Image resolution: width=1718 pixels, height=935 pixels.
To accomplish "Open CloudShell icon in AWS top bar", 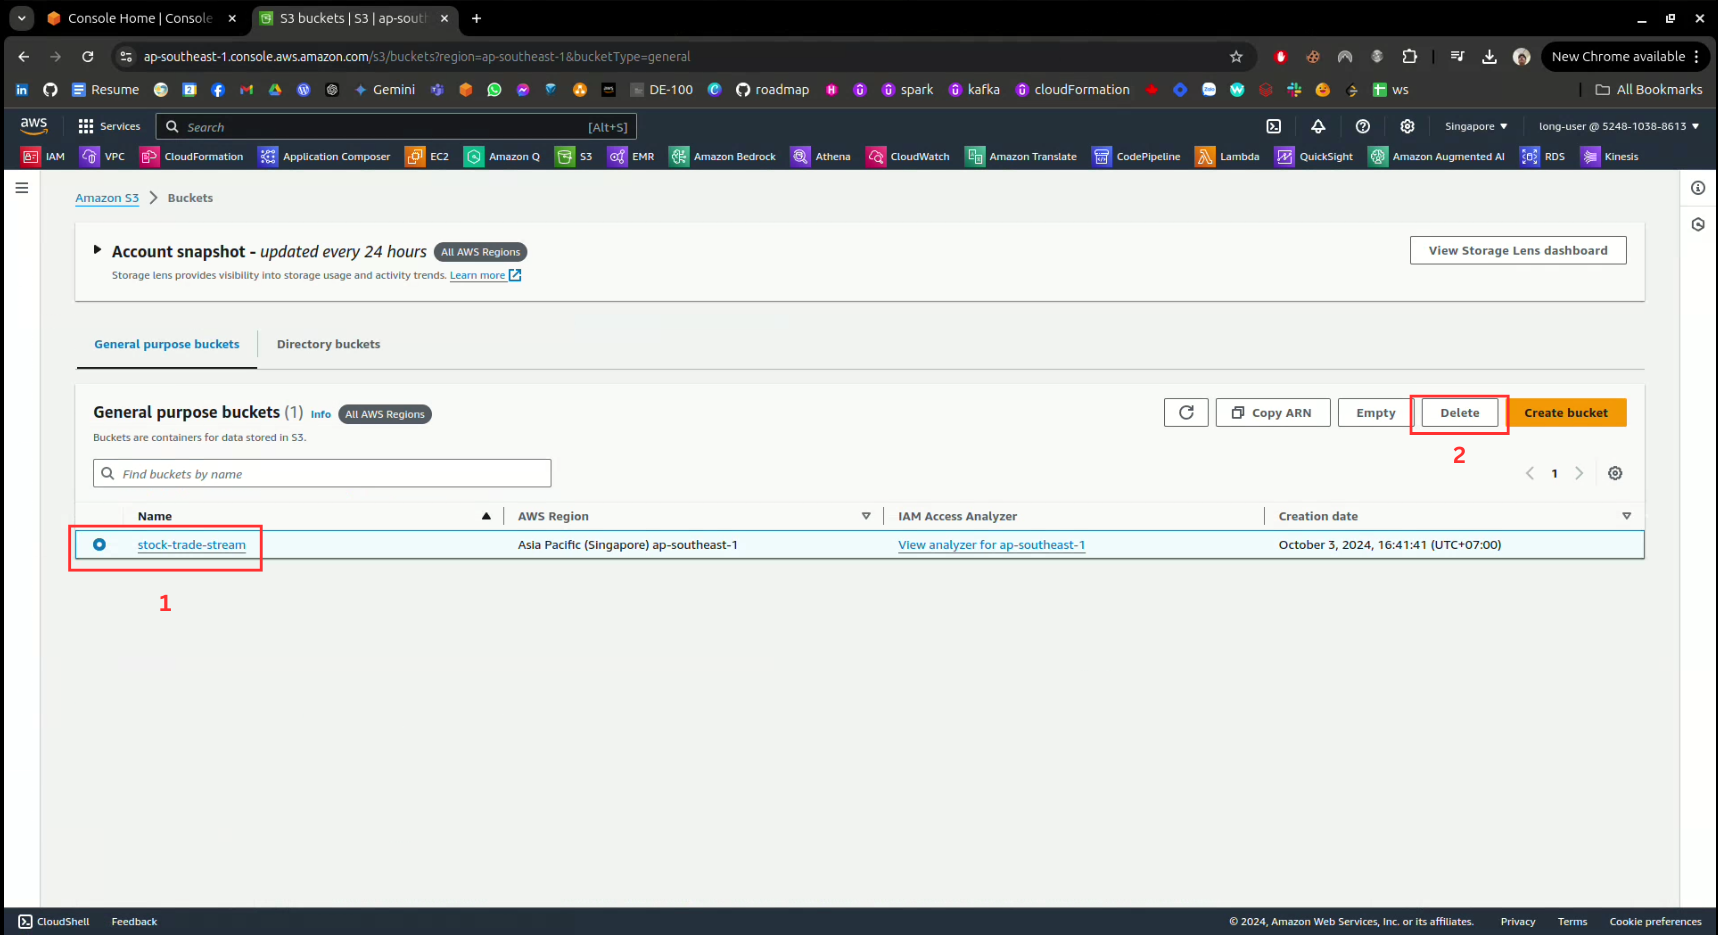I will click(1273, 126).
